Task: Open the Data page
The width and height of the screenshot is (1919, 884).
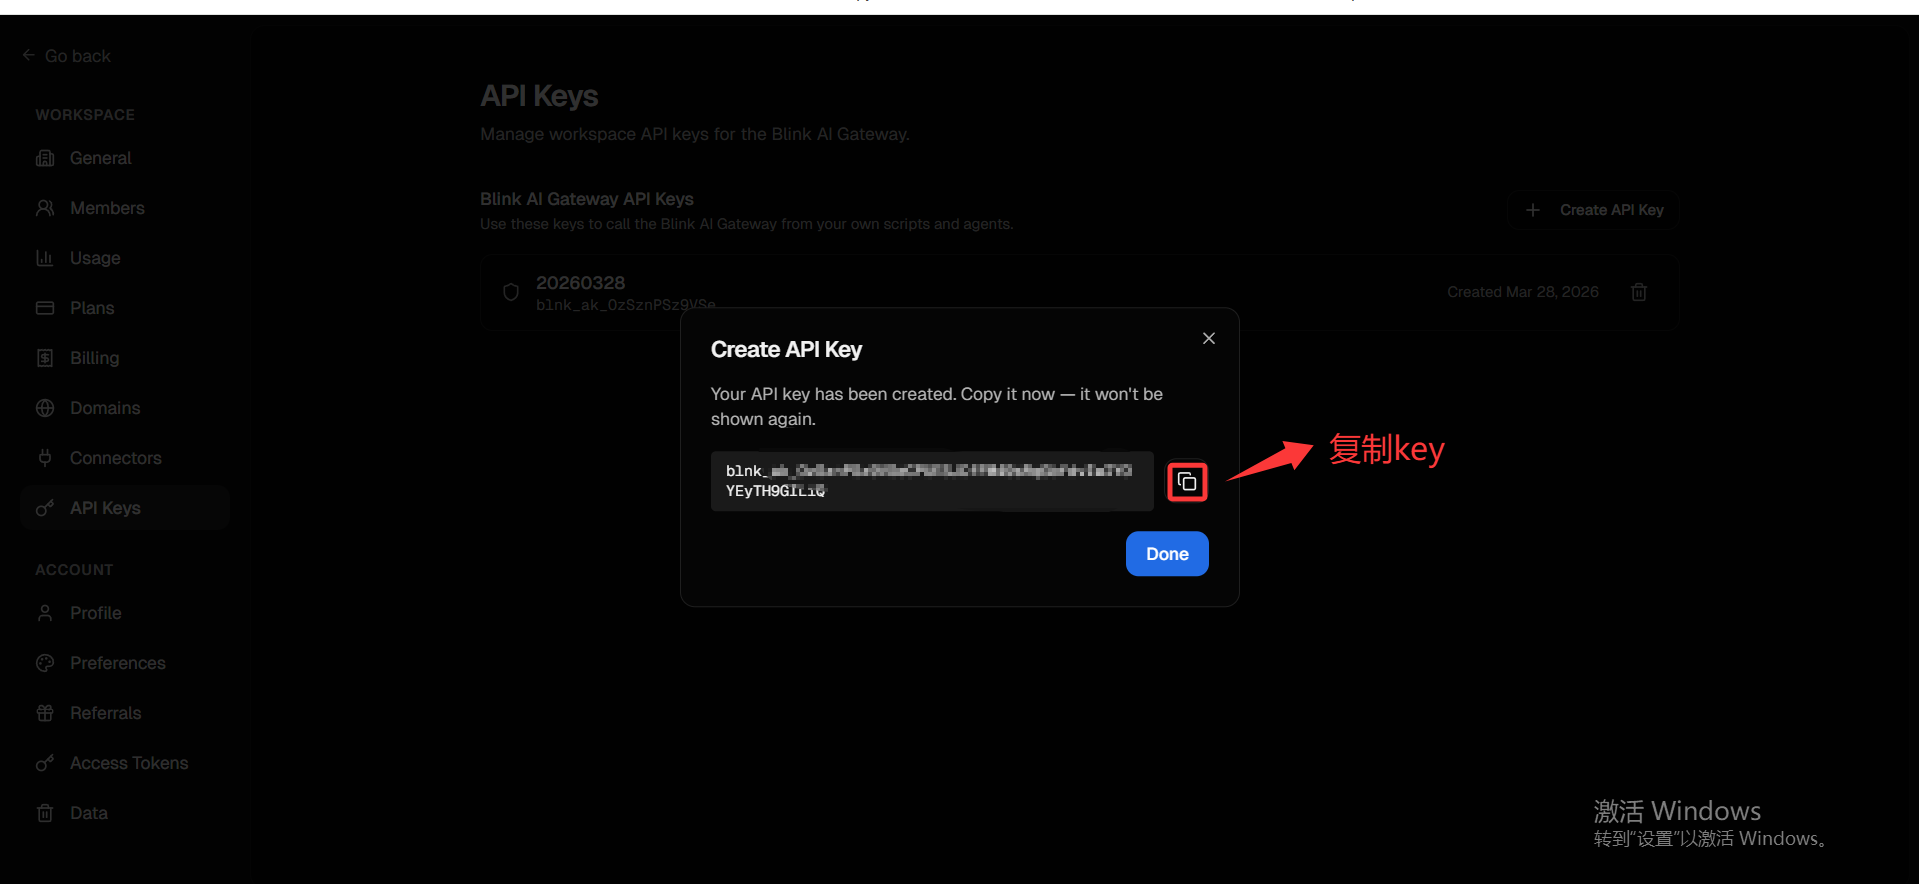Action: [125, 813]
